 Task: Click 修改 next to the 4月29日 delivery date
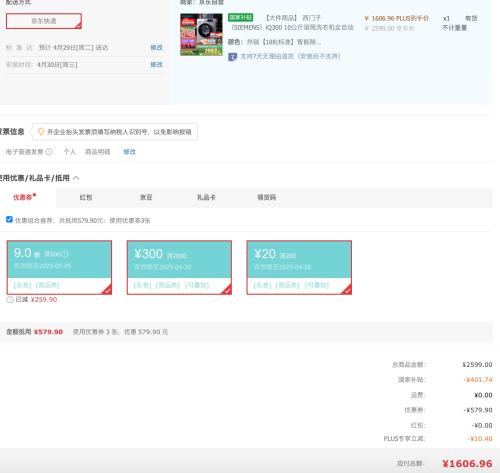coord(156,47)
